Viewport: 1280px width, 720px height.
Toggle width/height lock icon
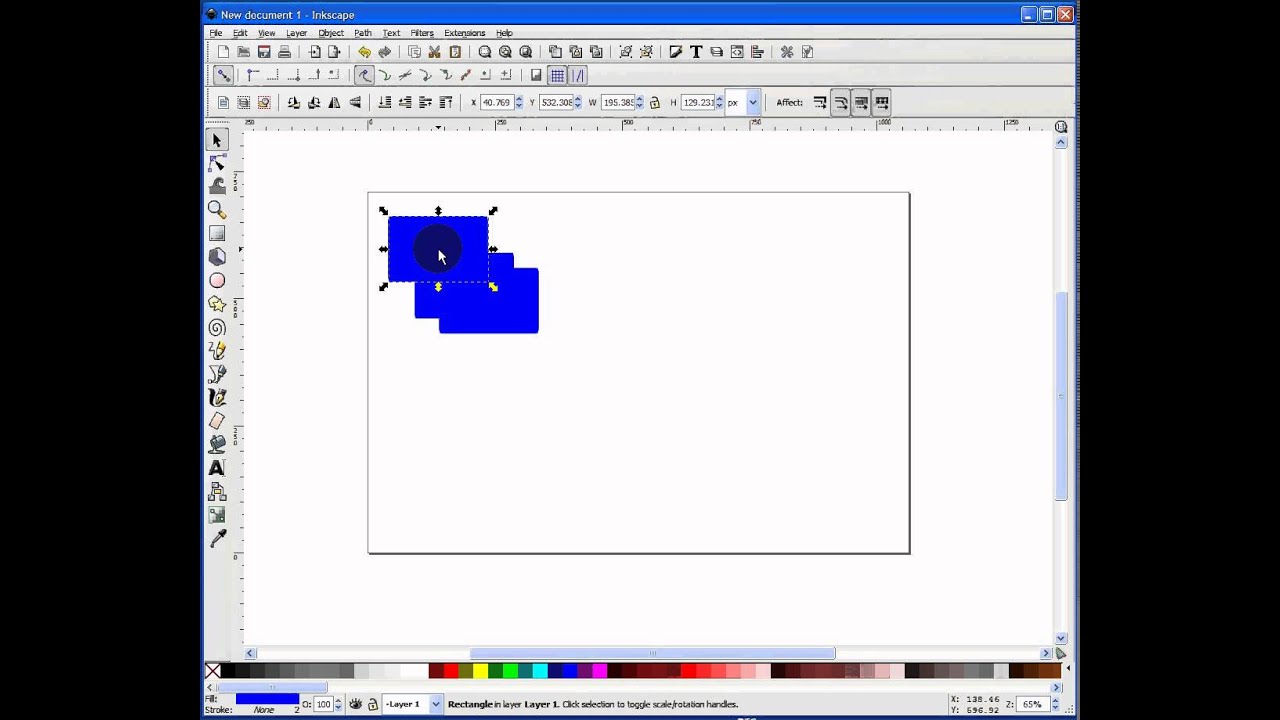click(655, 102)
